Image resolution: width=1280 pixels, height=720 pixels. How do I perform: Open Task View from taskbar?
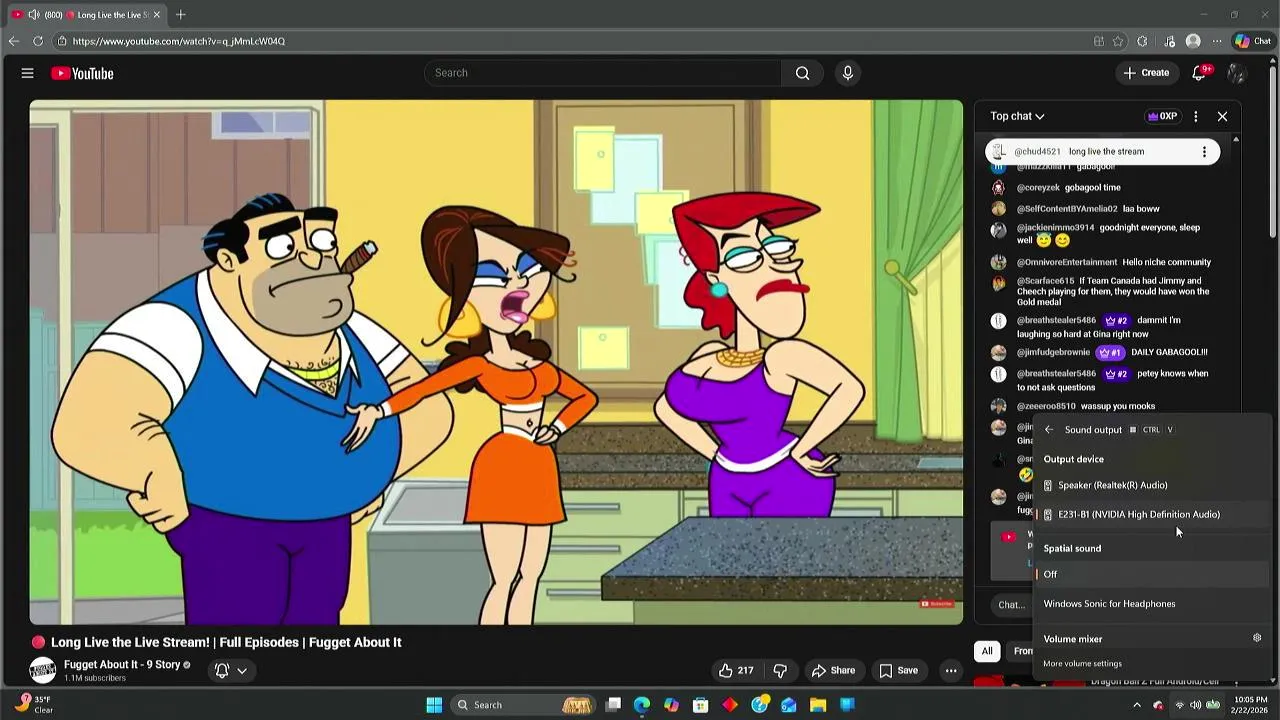tap(613, 705)
